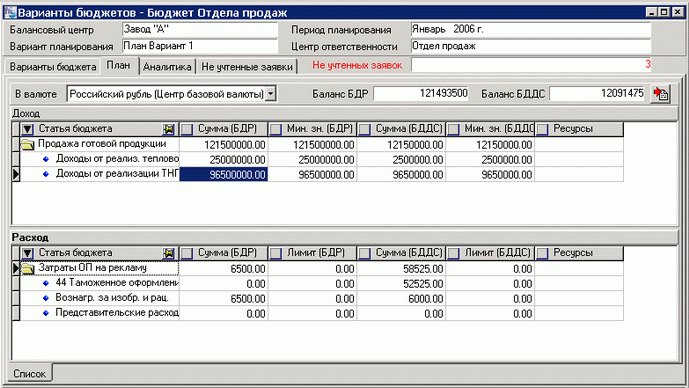This screenshot has width=689, height=388.
Task: Click the Период планирования field
Action: coord(531,29)
